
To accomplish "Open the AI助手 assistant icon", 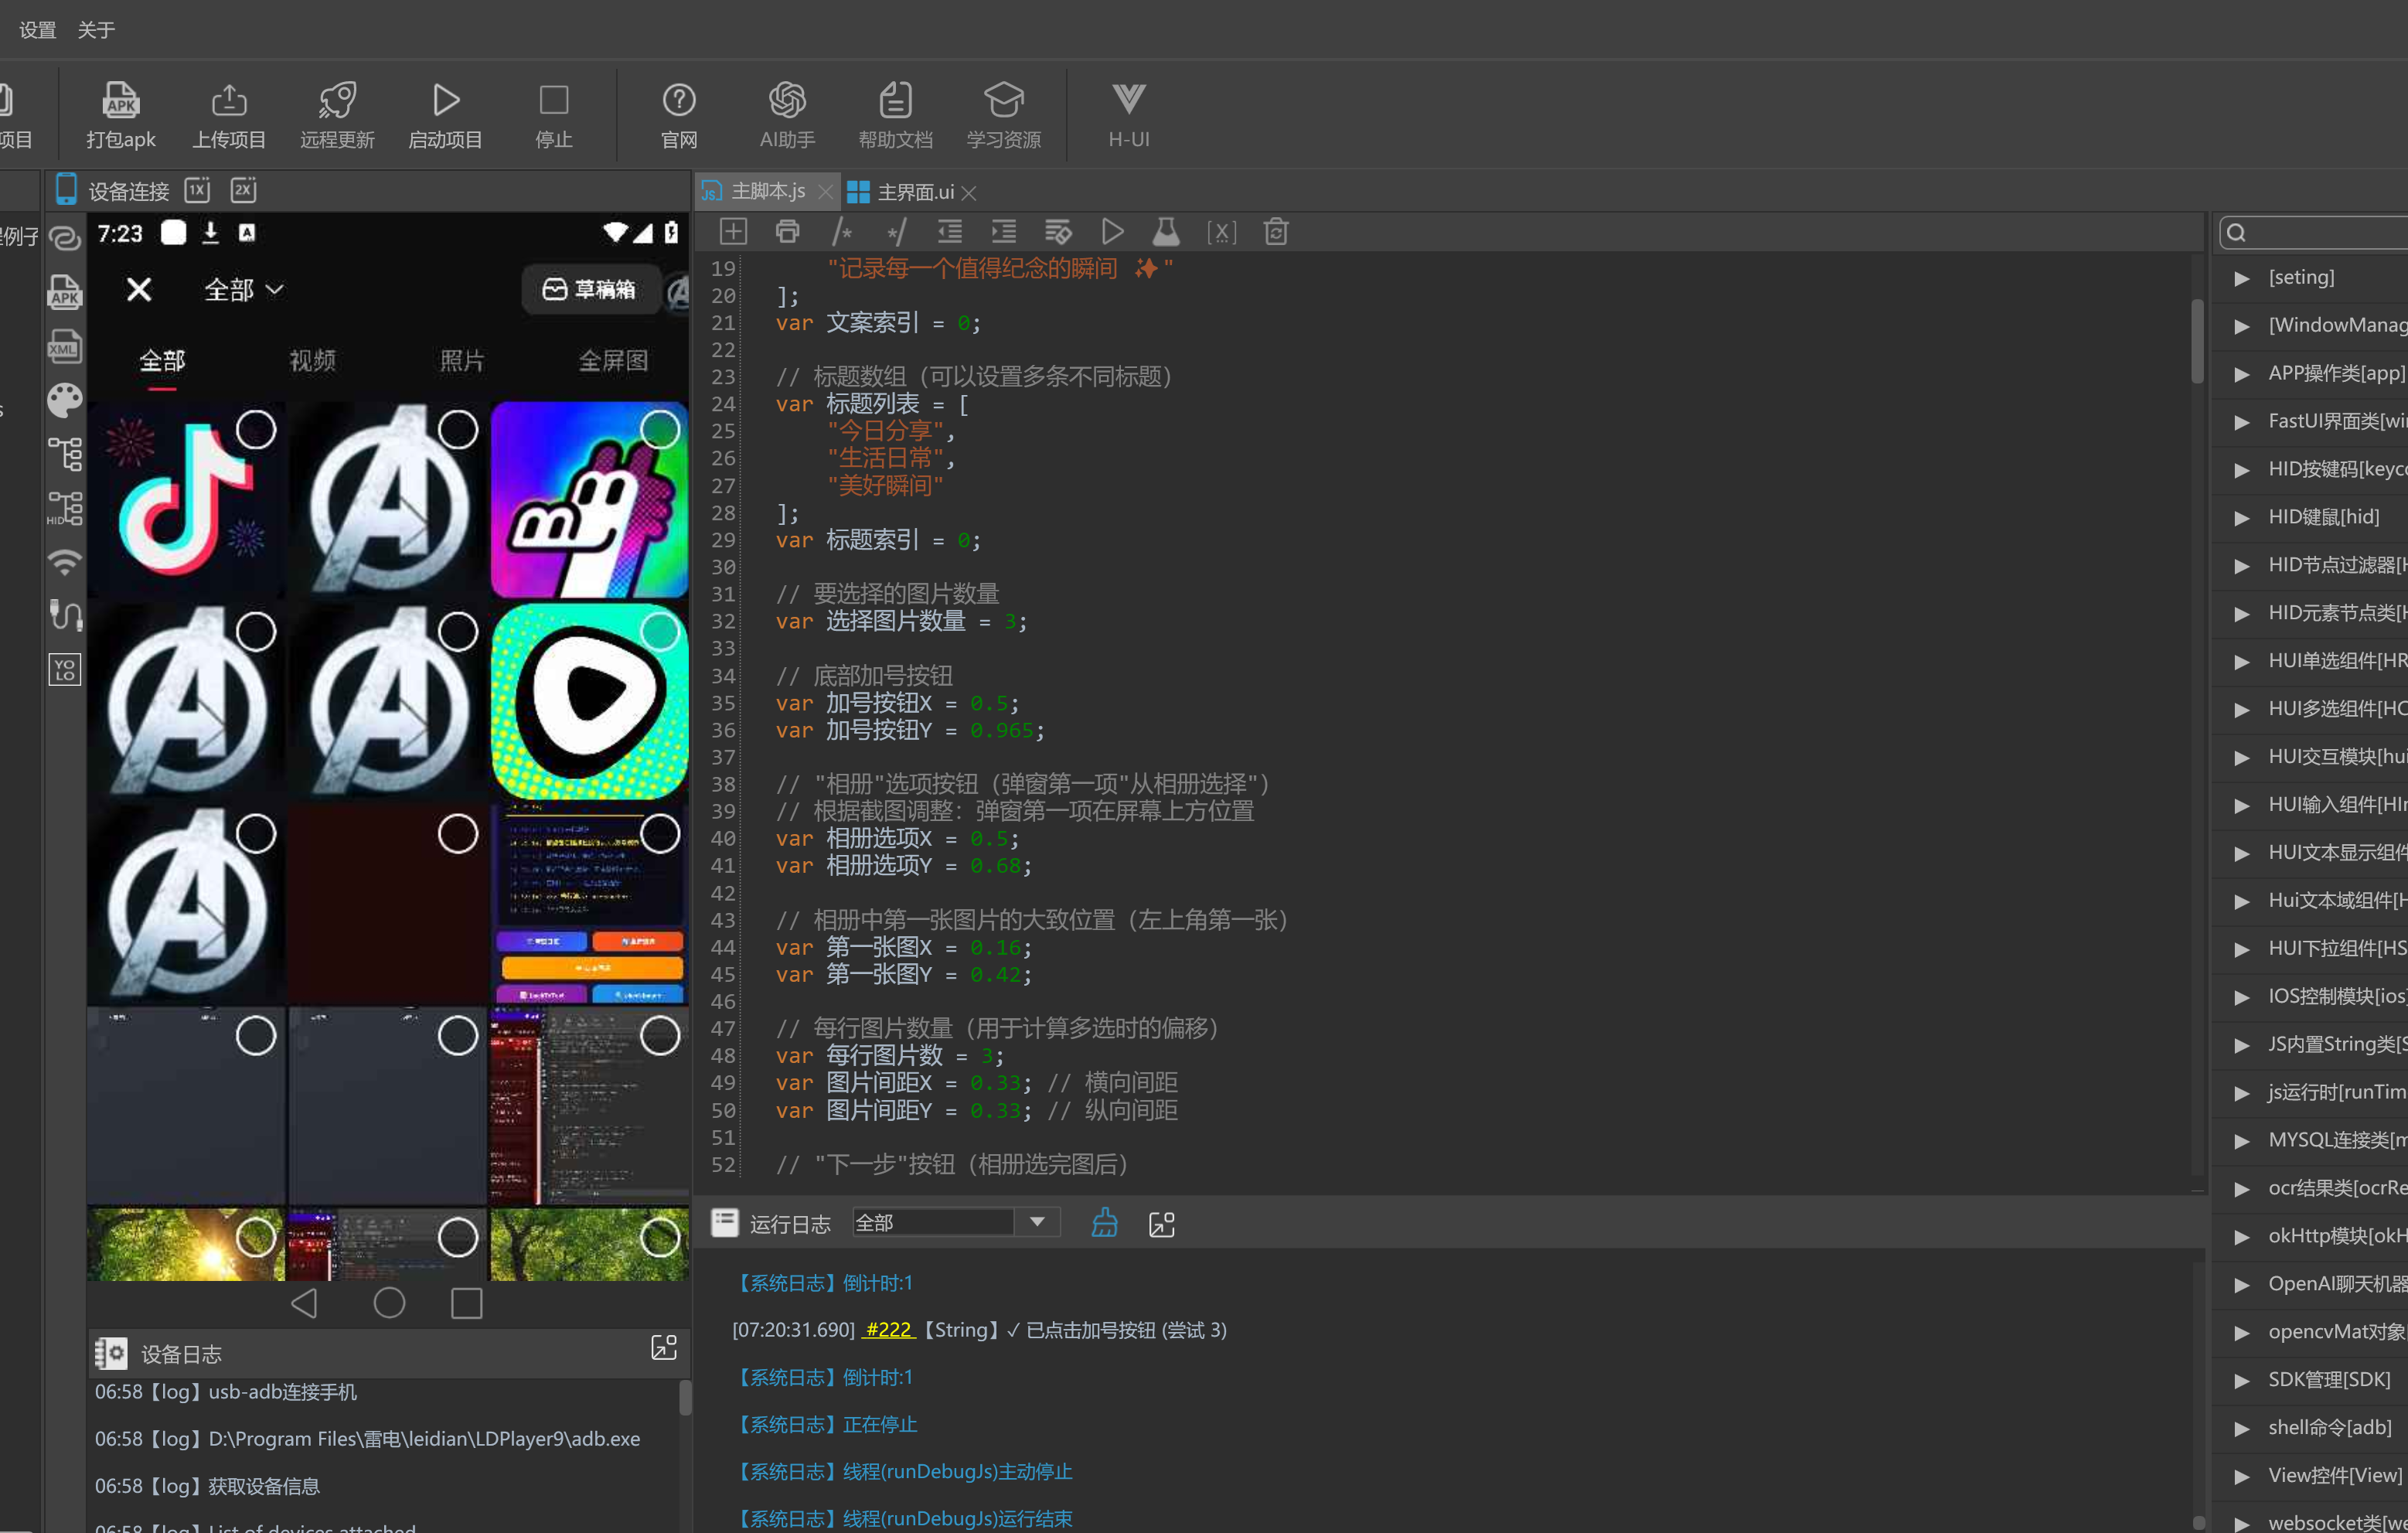I will click(787, 100).
